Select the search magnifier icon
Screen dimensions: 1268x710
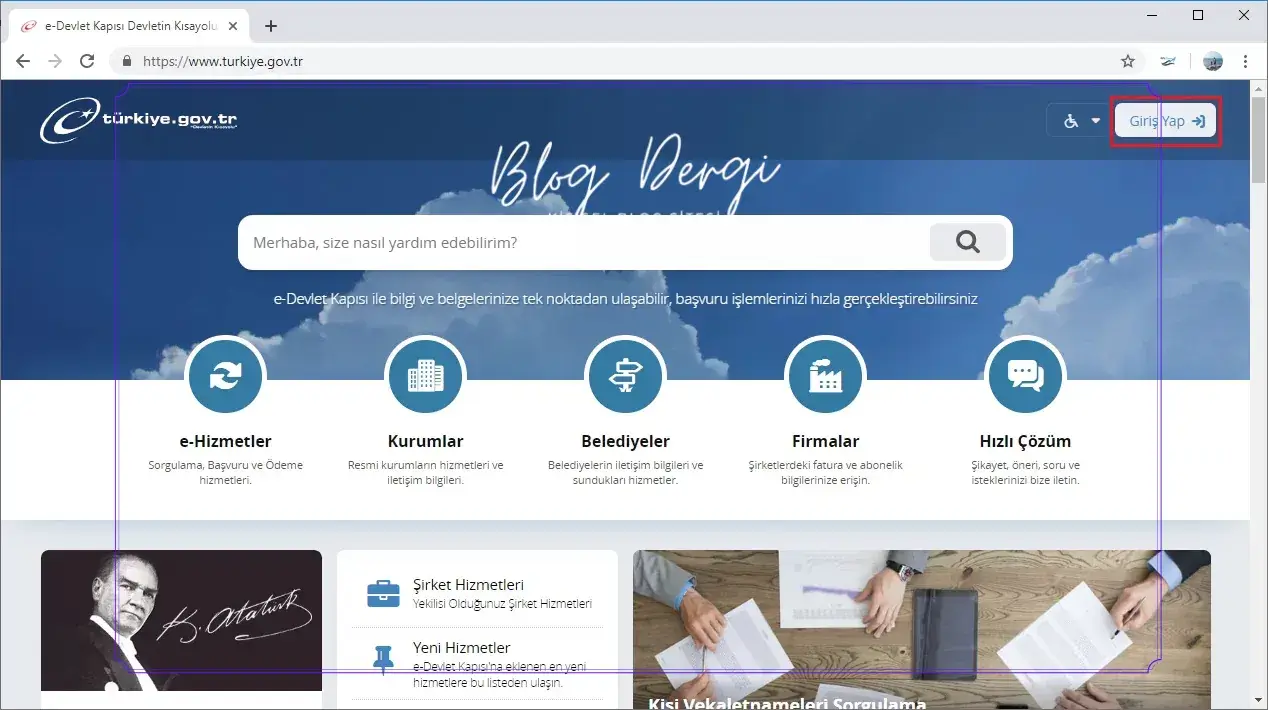click(966, 241)
